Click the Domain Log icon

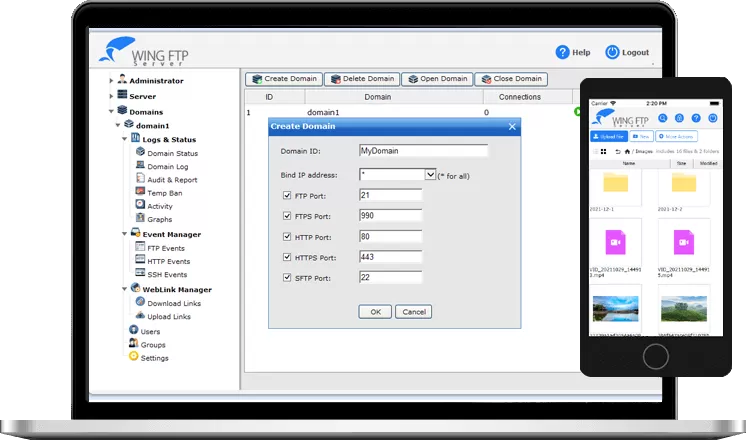click(x=140, y=165)
